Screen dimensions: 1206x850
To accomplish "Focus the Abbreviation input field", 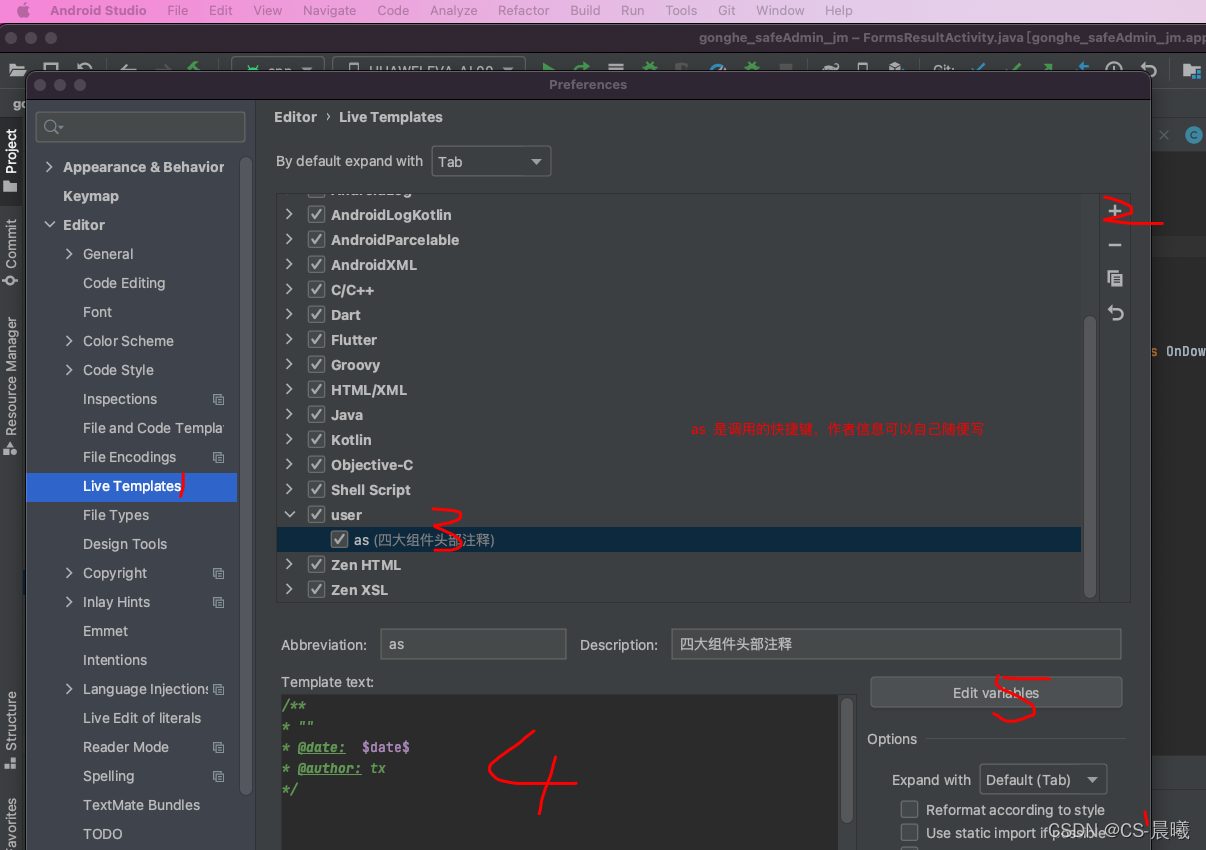I will coord(473,644).
